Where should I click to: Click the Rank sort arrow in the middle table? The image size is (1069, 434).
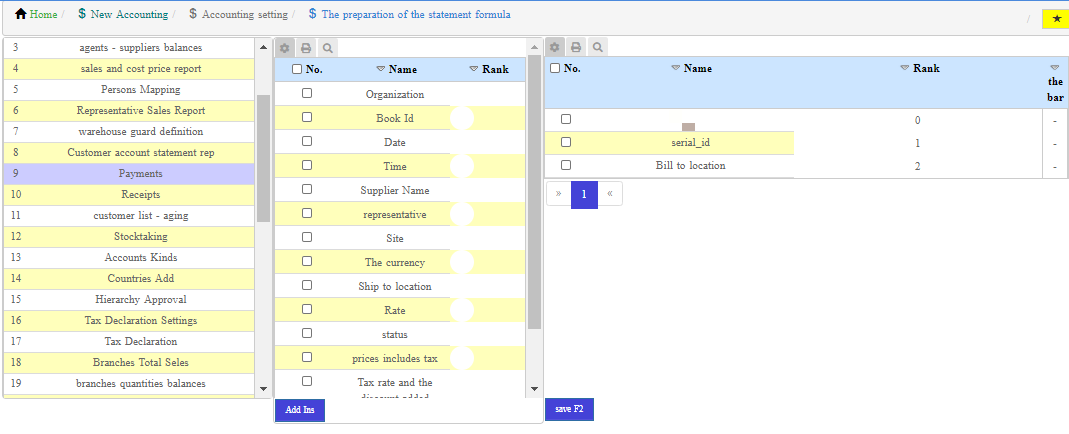(x=473, y=70)
